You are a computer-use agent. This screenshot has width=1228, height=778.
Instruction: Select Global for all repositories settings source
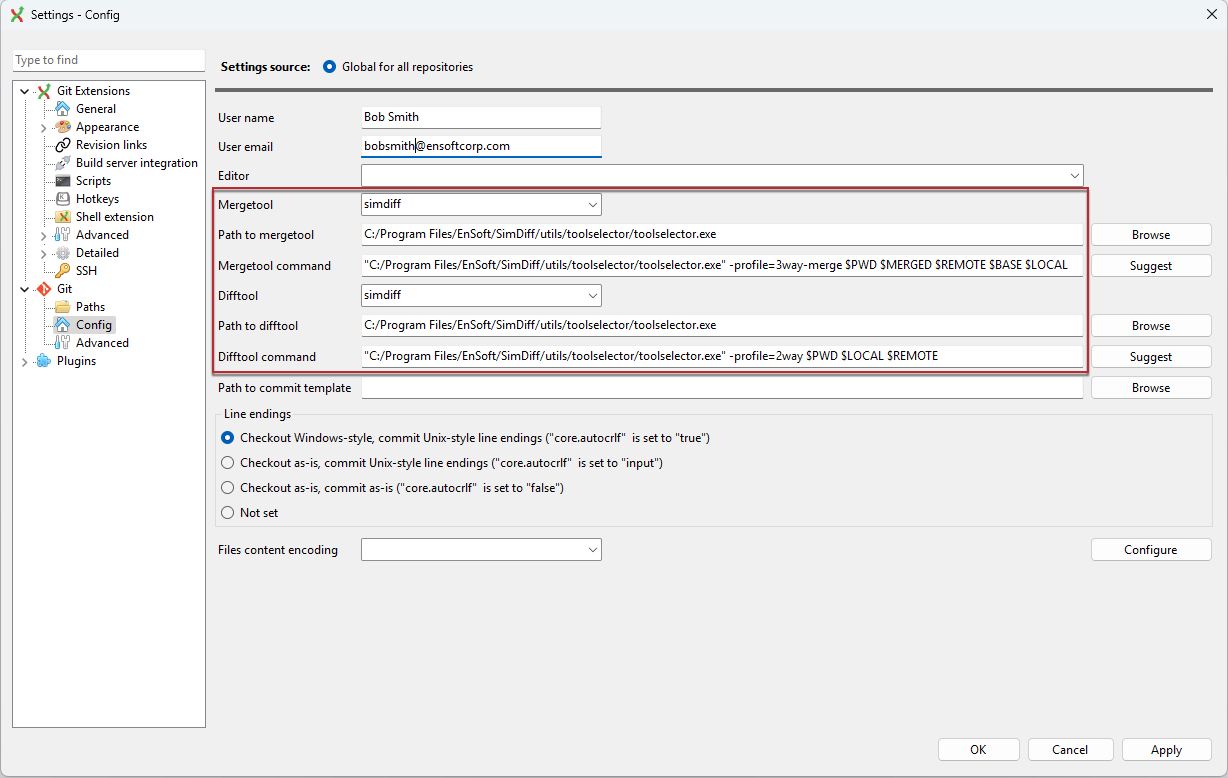point(329,66)
